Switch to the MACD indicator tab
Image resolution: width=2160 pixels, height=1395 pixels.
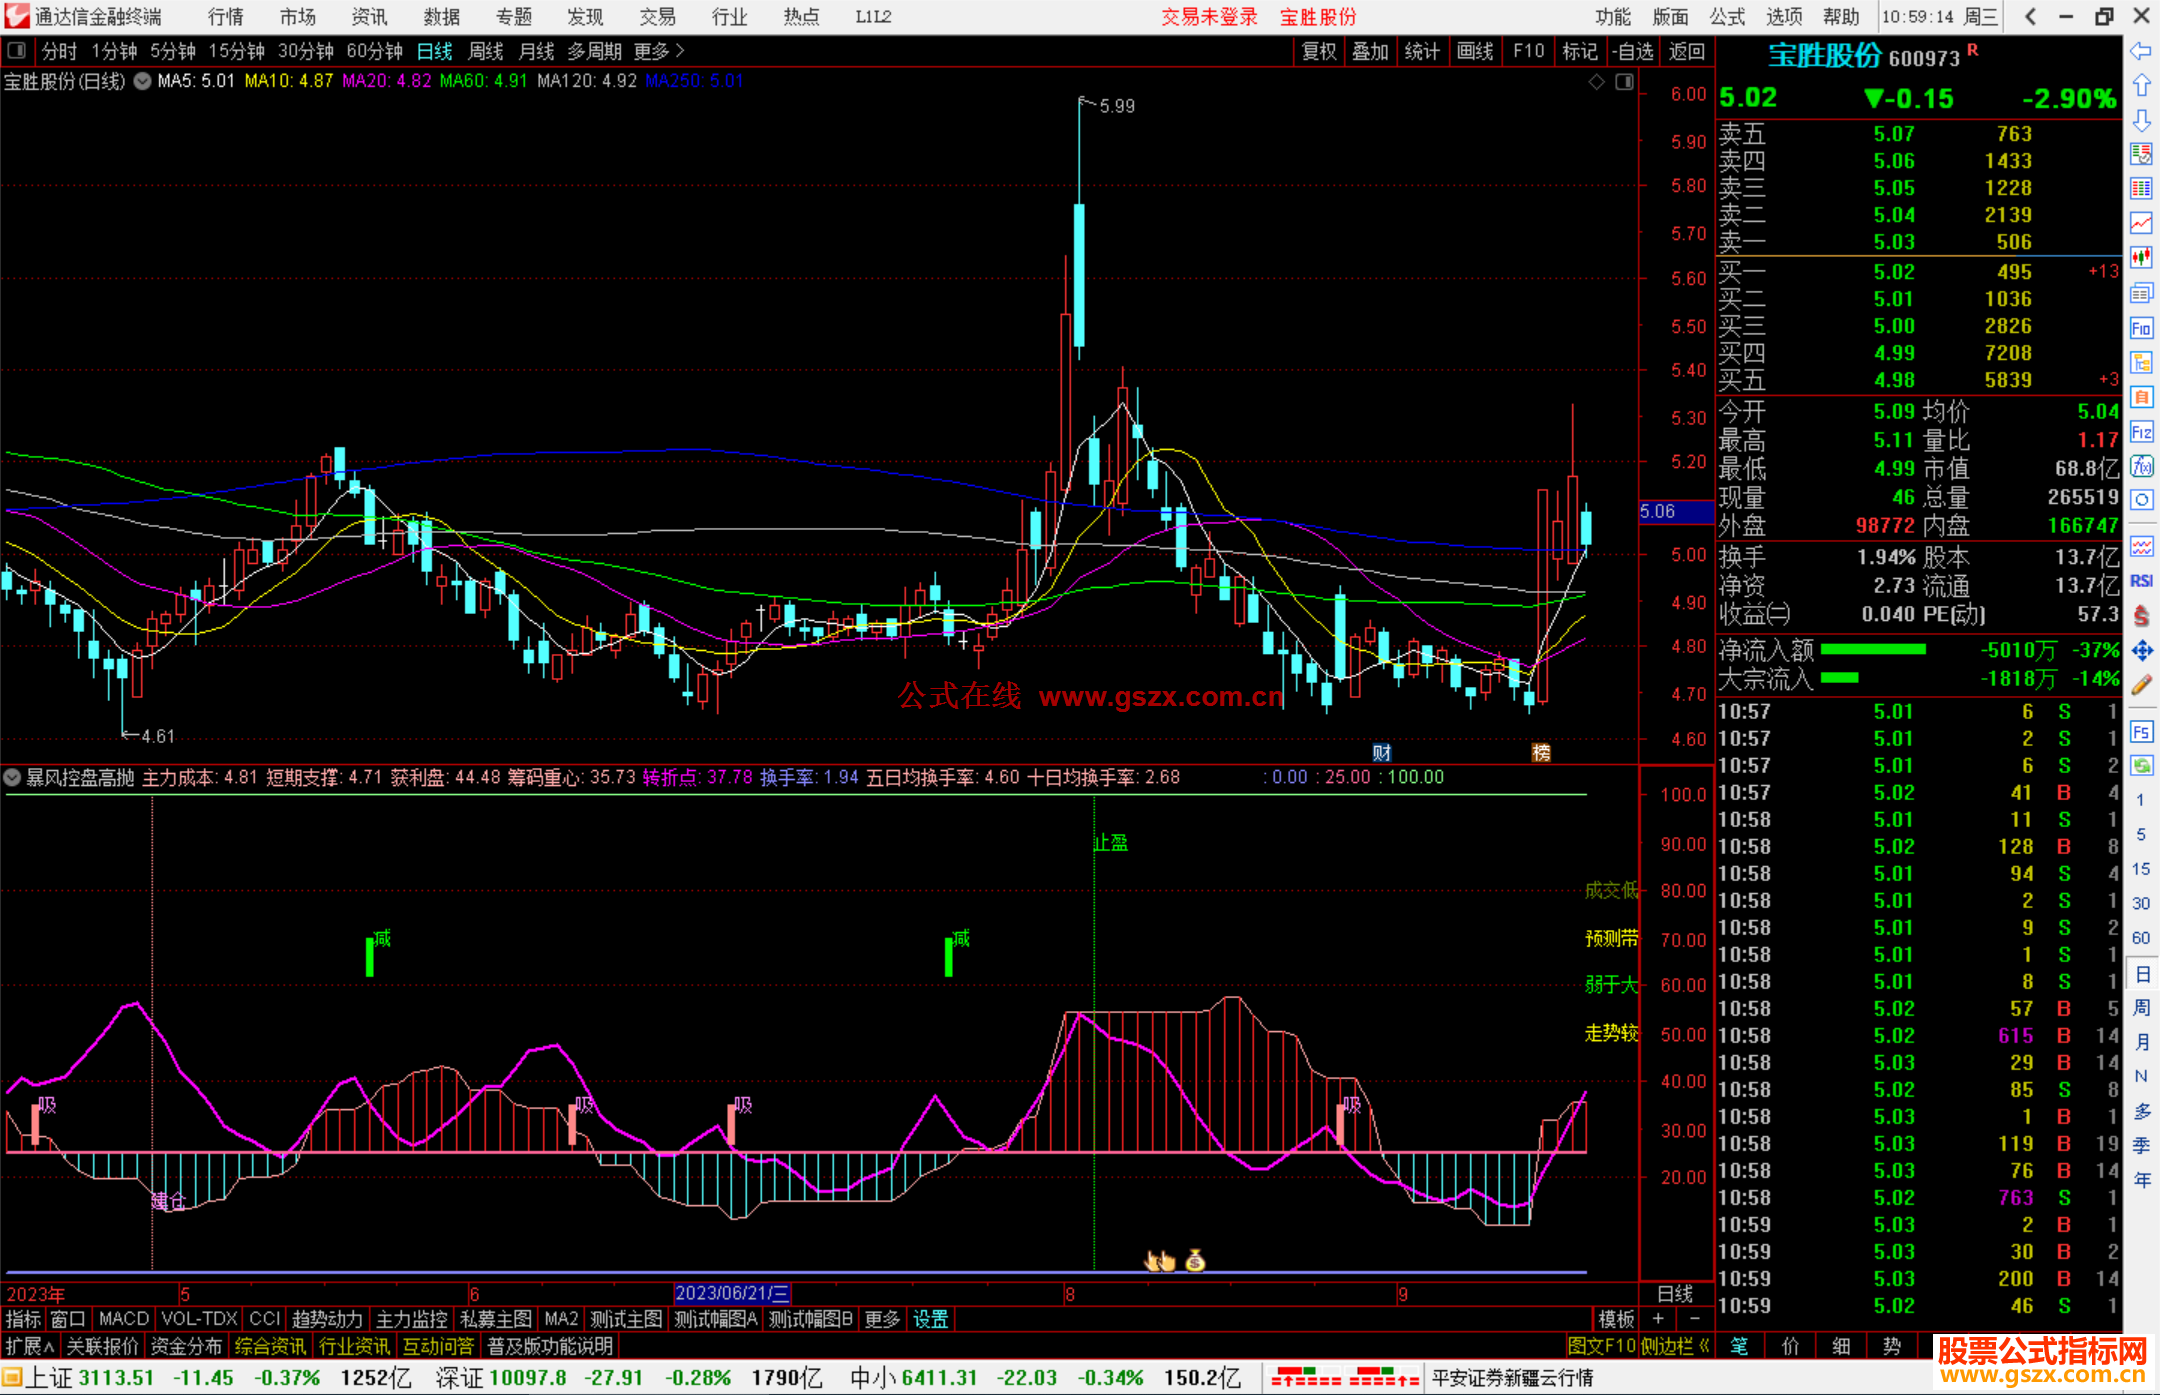[x=123, y=1319]
